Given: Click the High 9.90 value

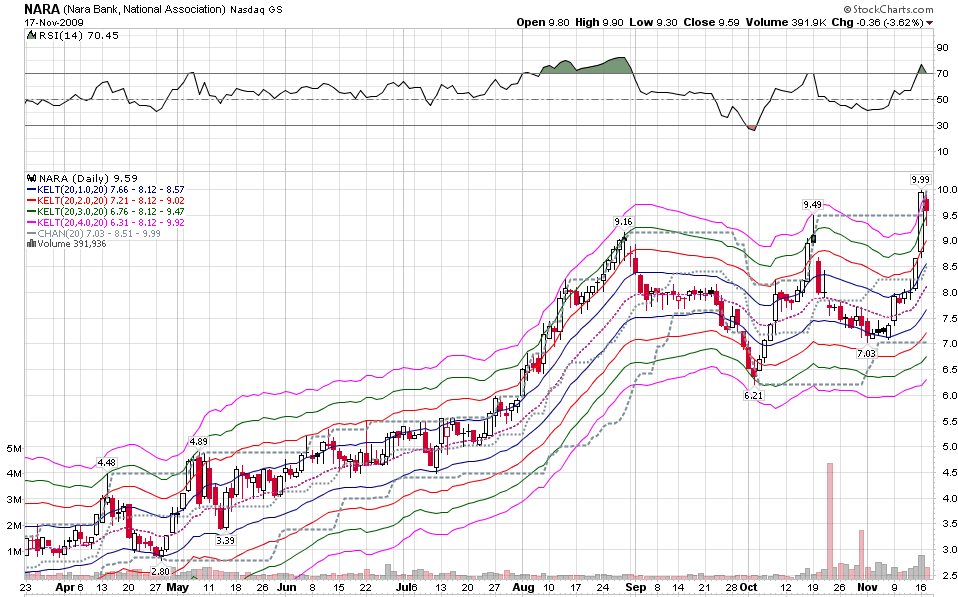Looking at the screenshot, I should point(599,22).
